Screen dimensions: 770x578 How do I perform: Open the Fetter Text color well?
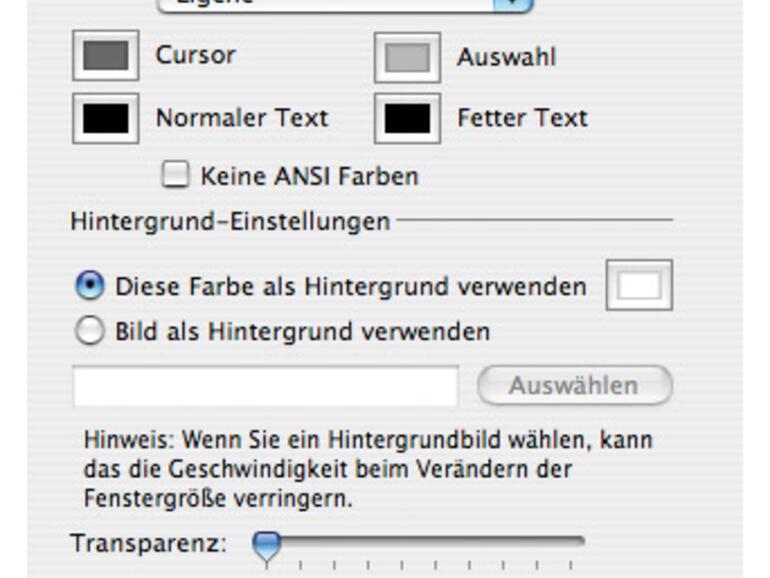coord(407,118)
